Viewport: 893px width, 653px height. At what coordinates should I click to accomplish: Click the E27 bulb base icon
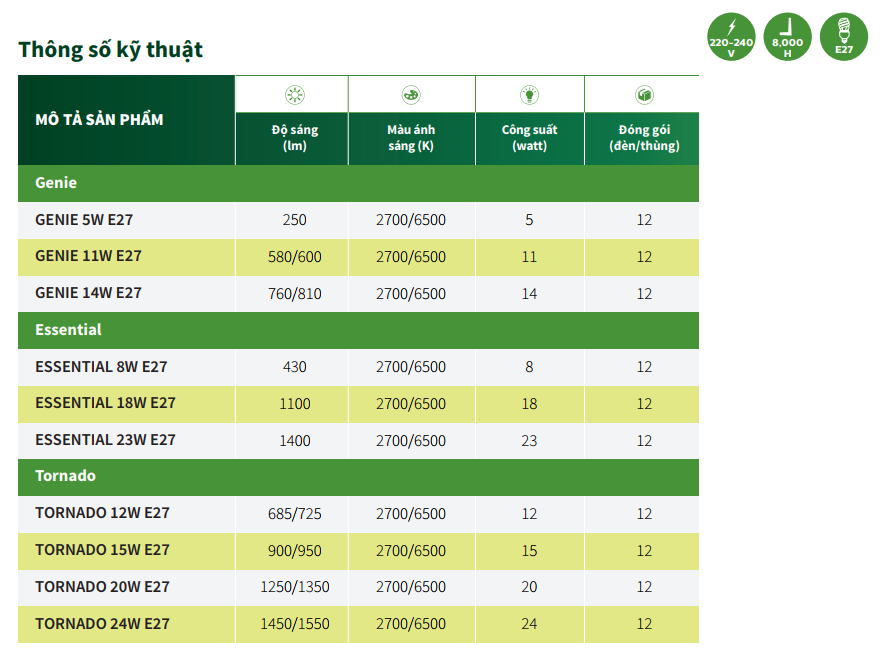[x=844, y=37]
